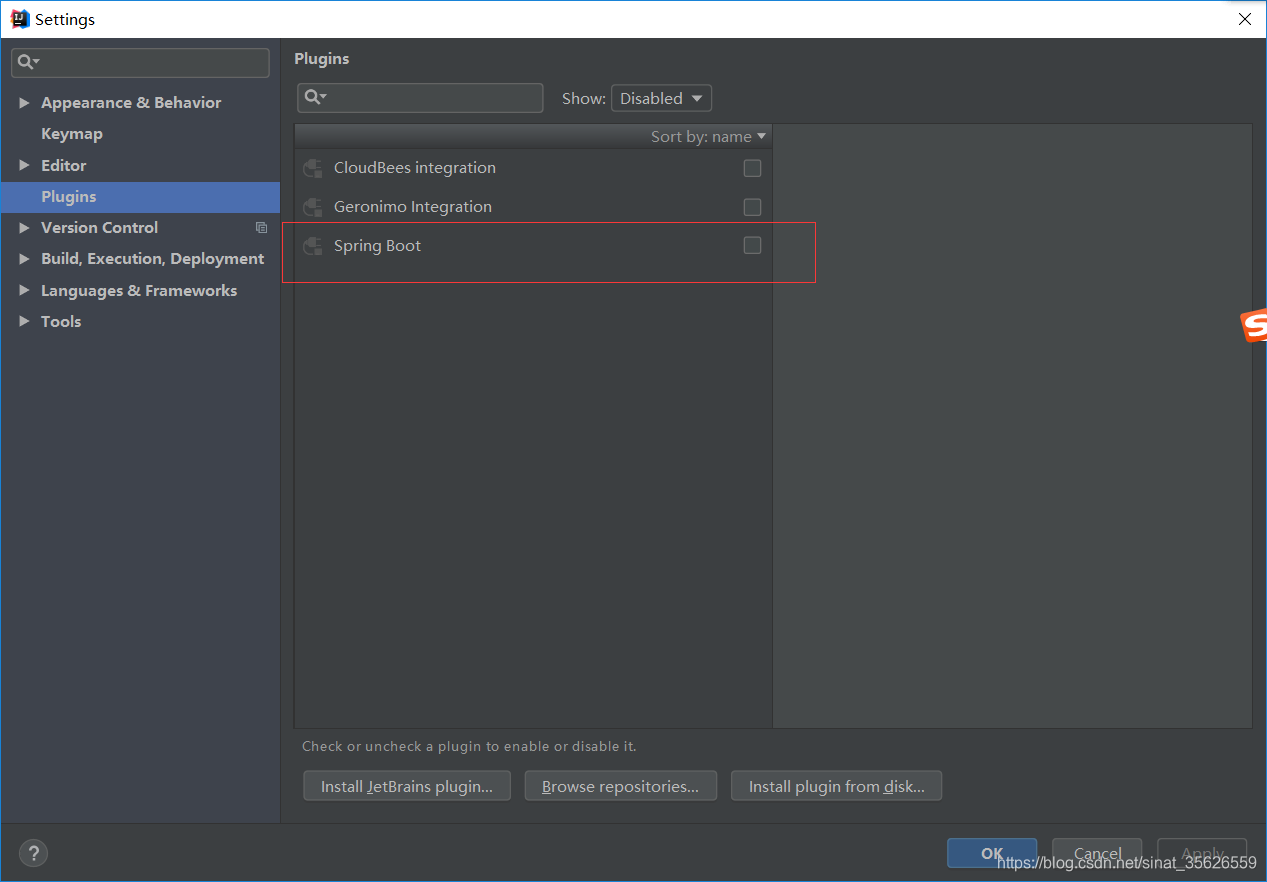
Task: Expand the Appearance & Behavior section
Action: click(x=24, y=103)
